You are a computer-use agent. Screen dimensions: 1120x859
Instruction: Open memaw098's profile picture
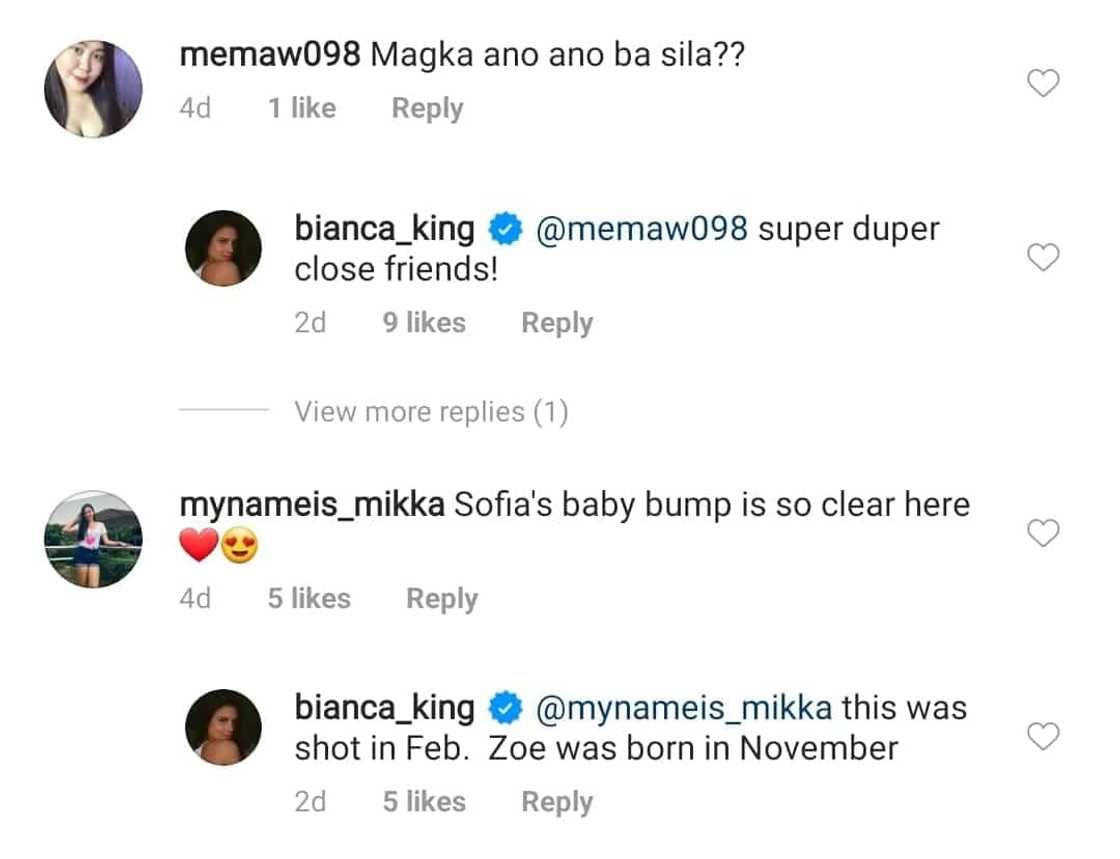coord(92,88)
